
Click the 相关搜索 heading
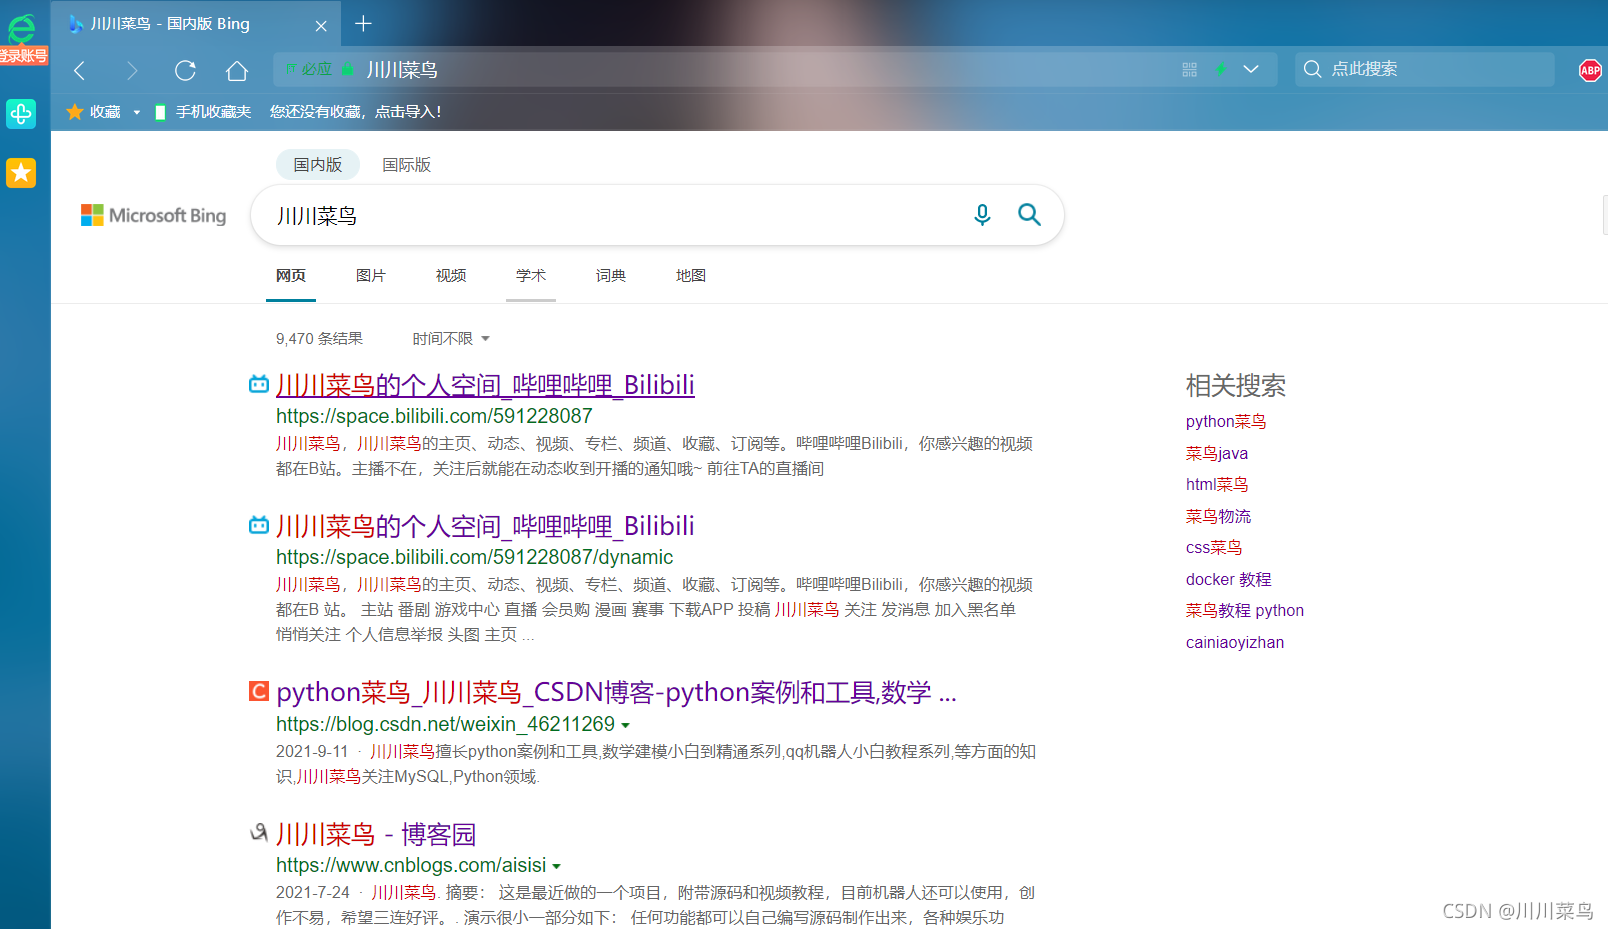click(x=1236, y=386)
